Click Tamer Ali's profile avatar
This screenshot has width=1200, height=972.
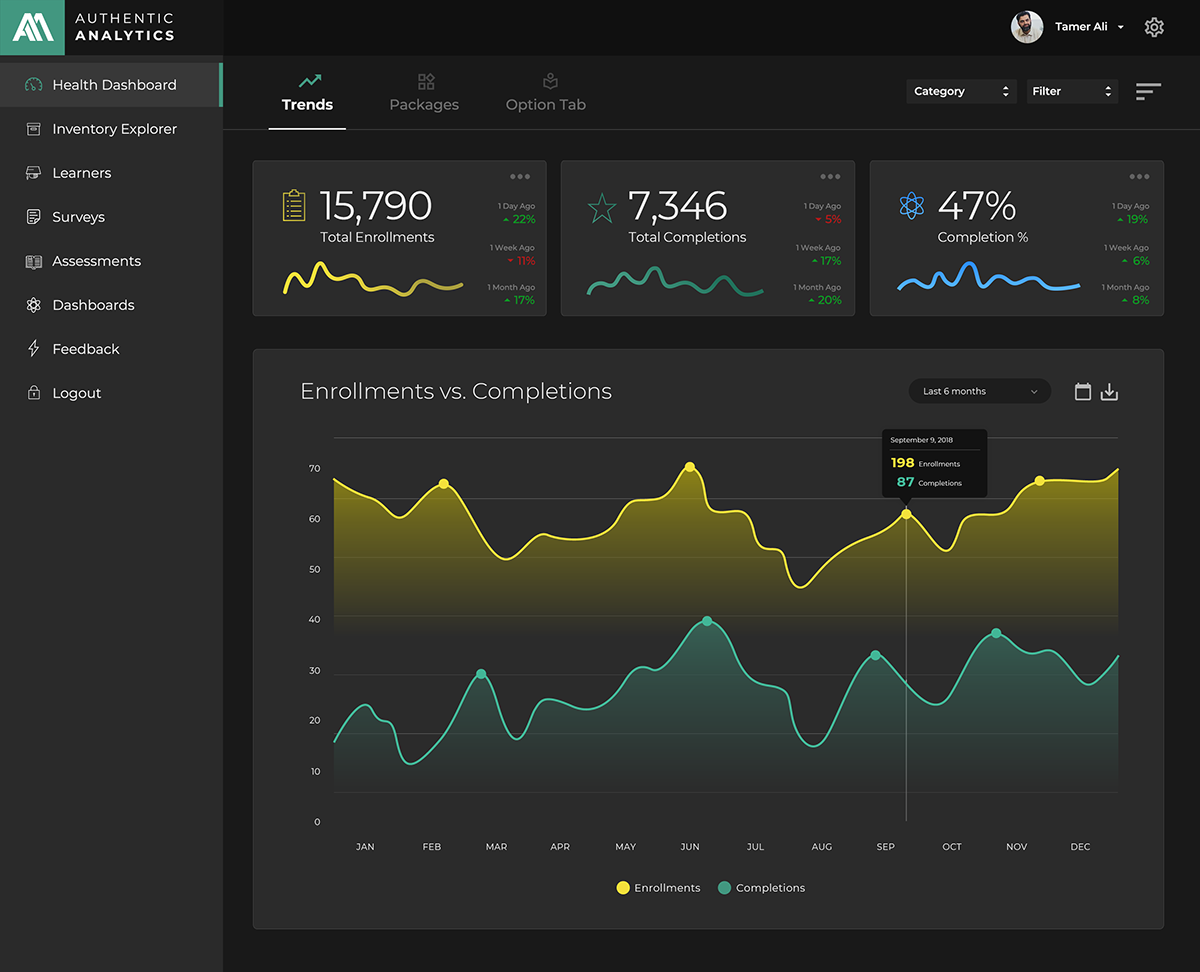(1027, 27)
